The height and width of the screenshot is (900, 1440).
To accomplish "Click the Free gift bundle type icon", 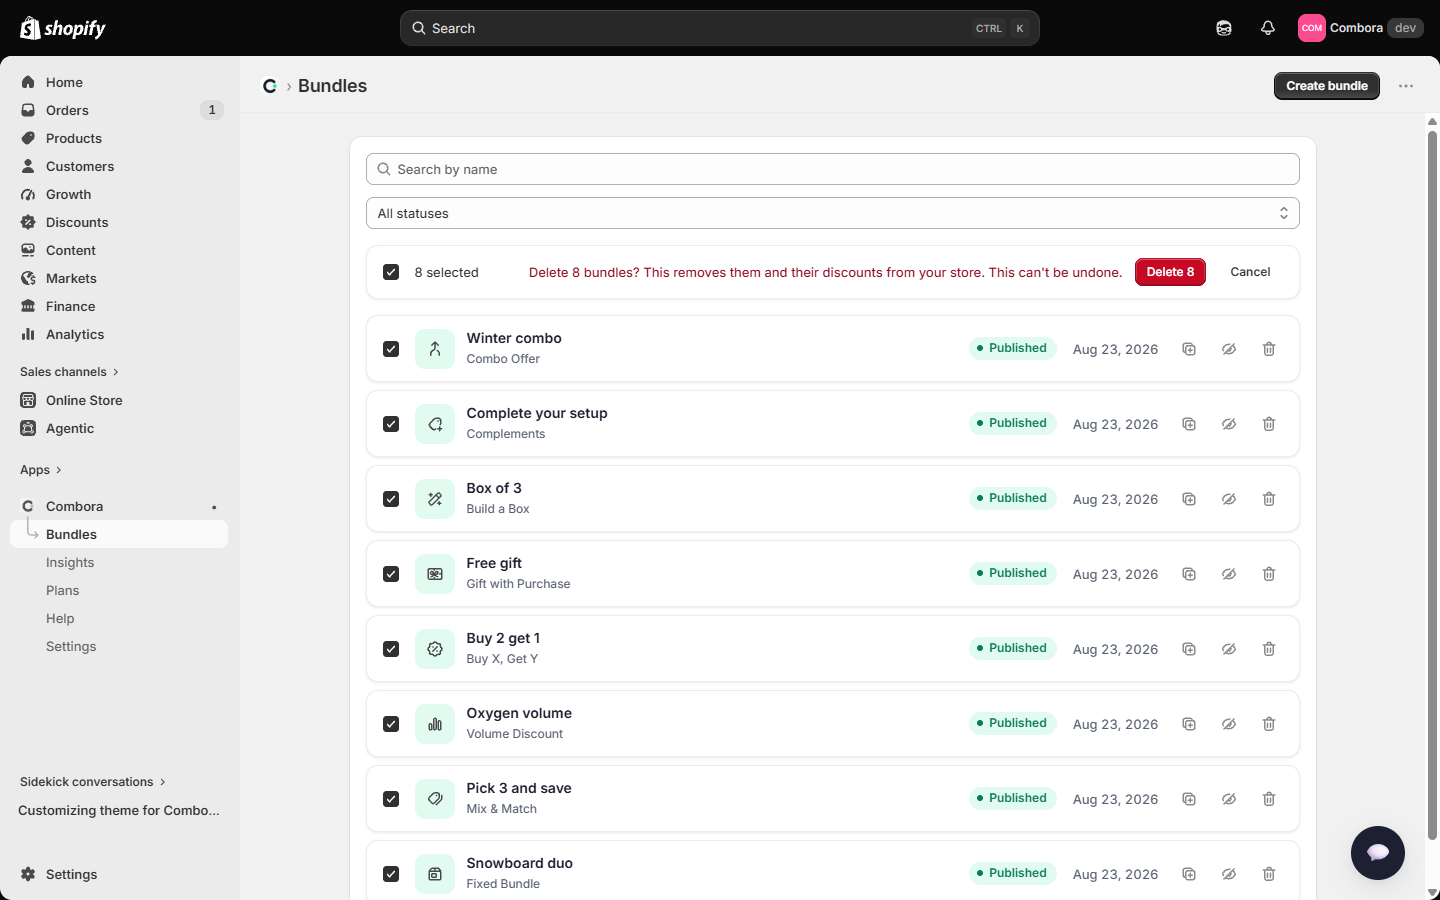I will click(x=435, y=574).
